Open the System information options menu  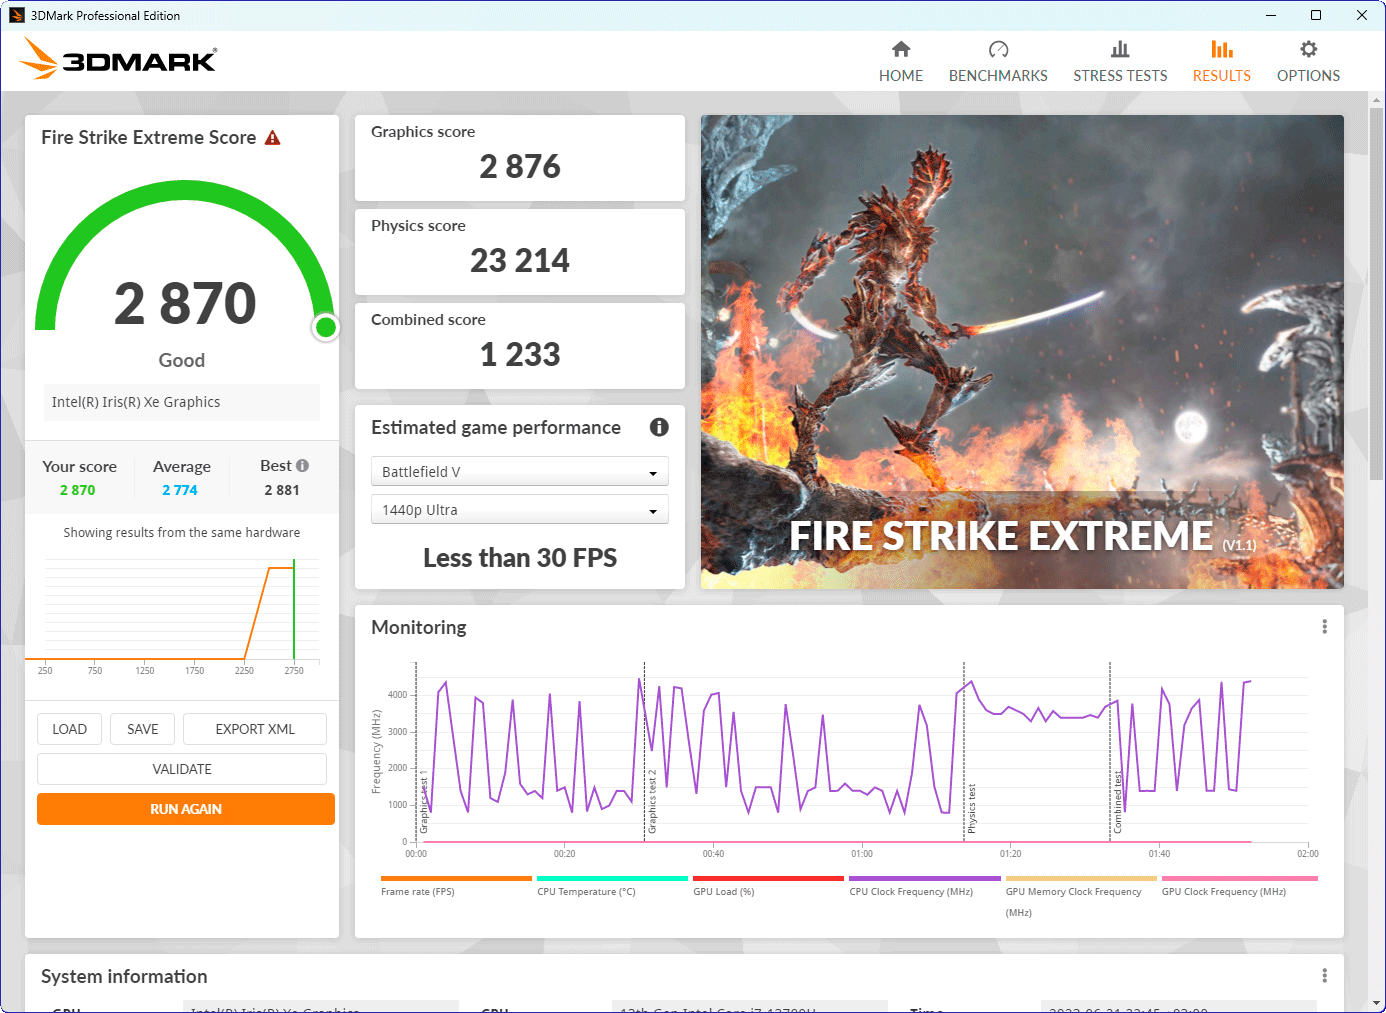click(x=1324, y=976)
